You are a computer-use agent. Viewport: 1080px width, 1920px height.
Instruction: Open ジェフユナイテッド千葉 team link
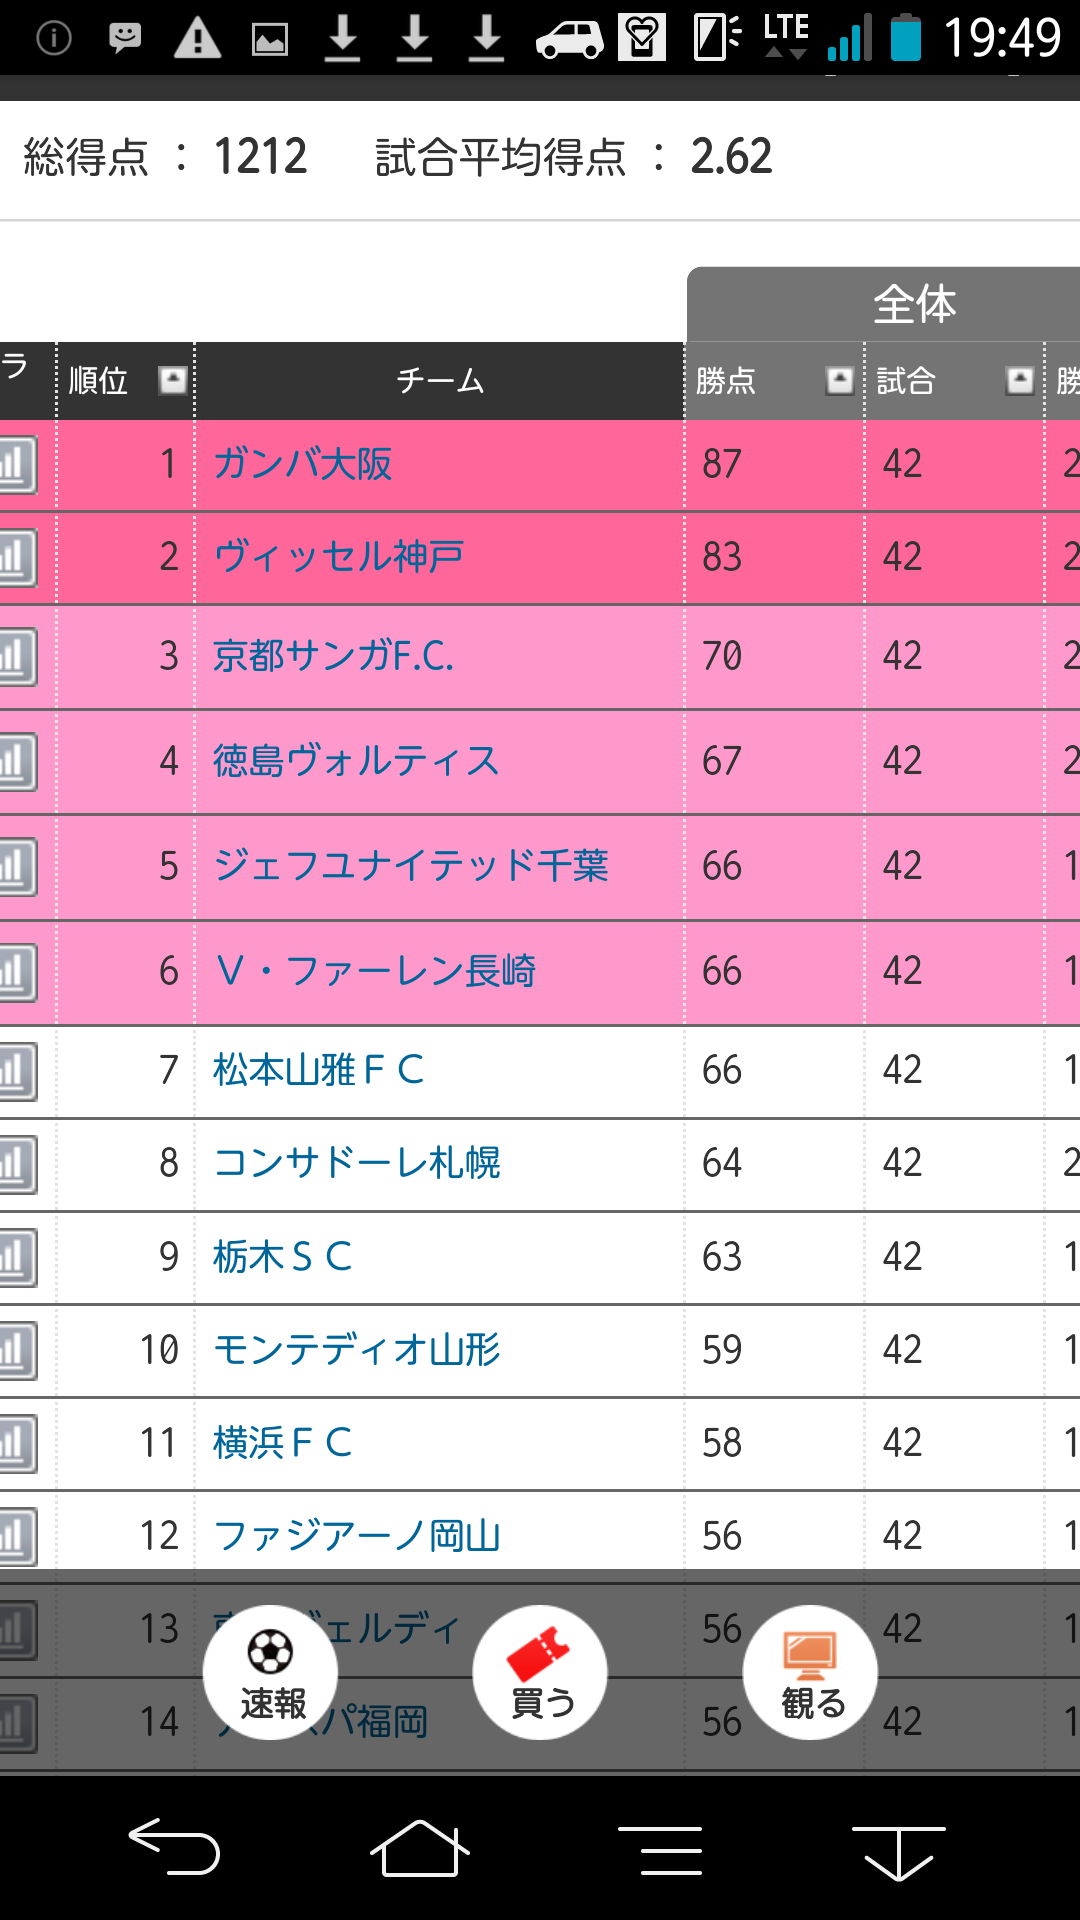(x=411, y=866)
